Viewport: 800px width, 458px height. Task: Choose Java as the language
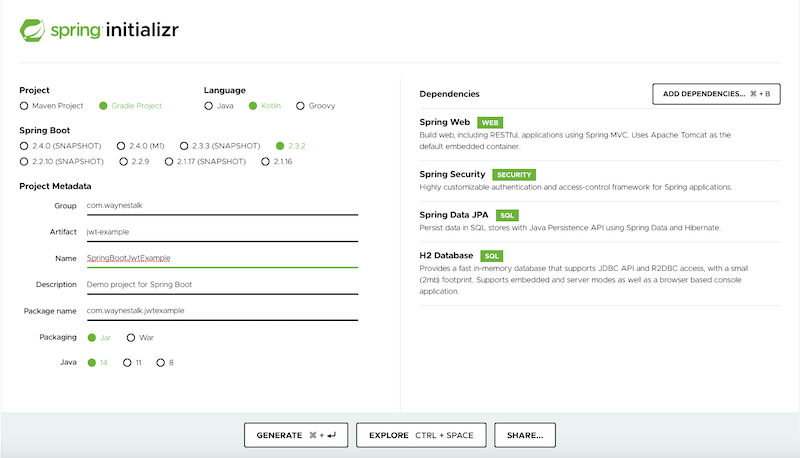coord(208,106)
